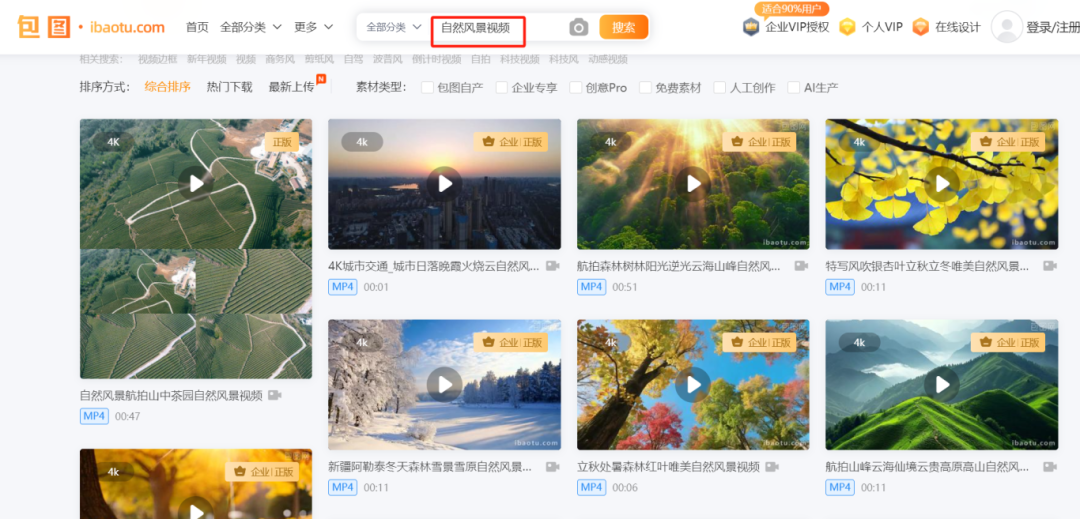Open title 自然风景航拍山中茶园自然风景视频

[x=171, y=395]
